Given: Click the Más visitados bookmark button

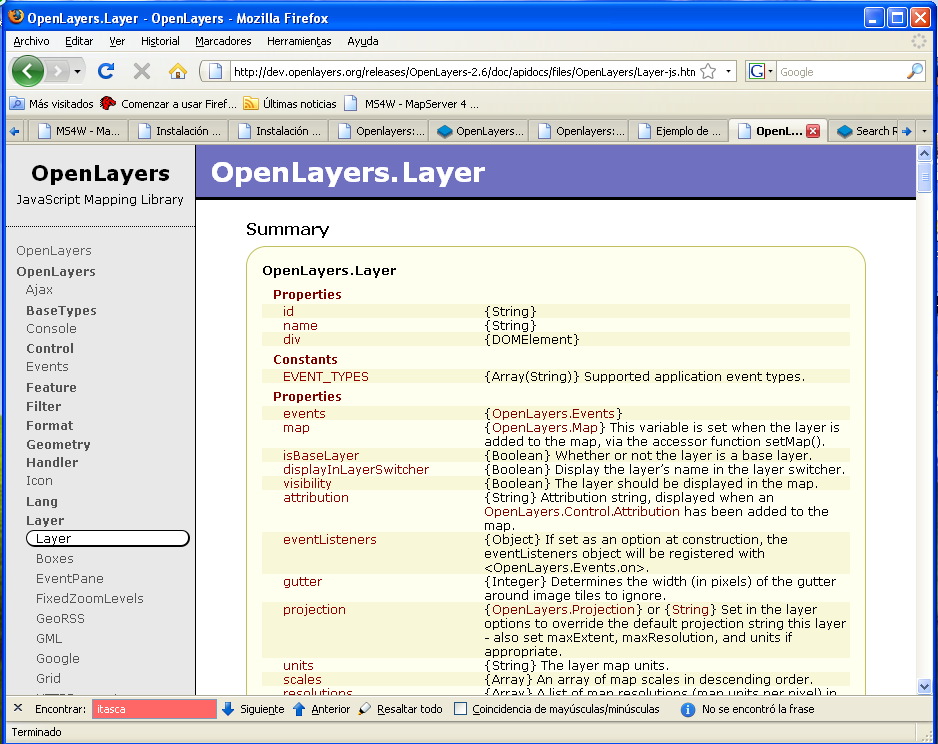Looking at the screenshot, I should coord(52,103).
